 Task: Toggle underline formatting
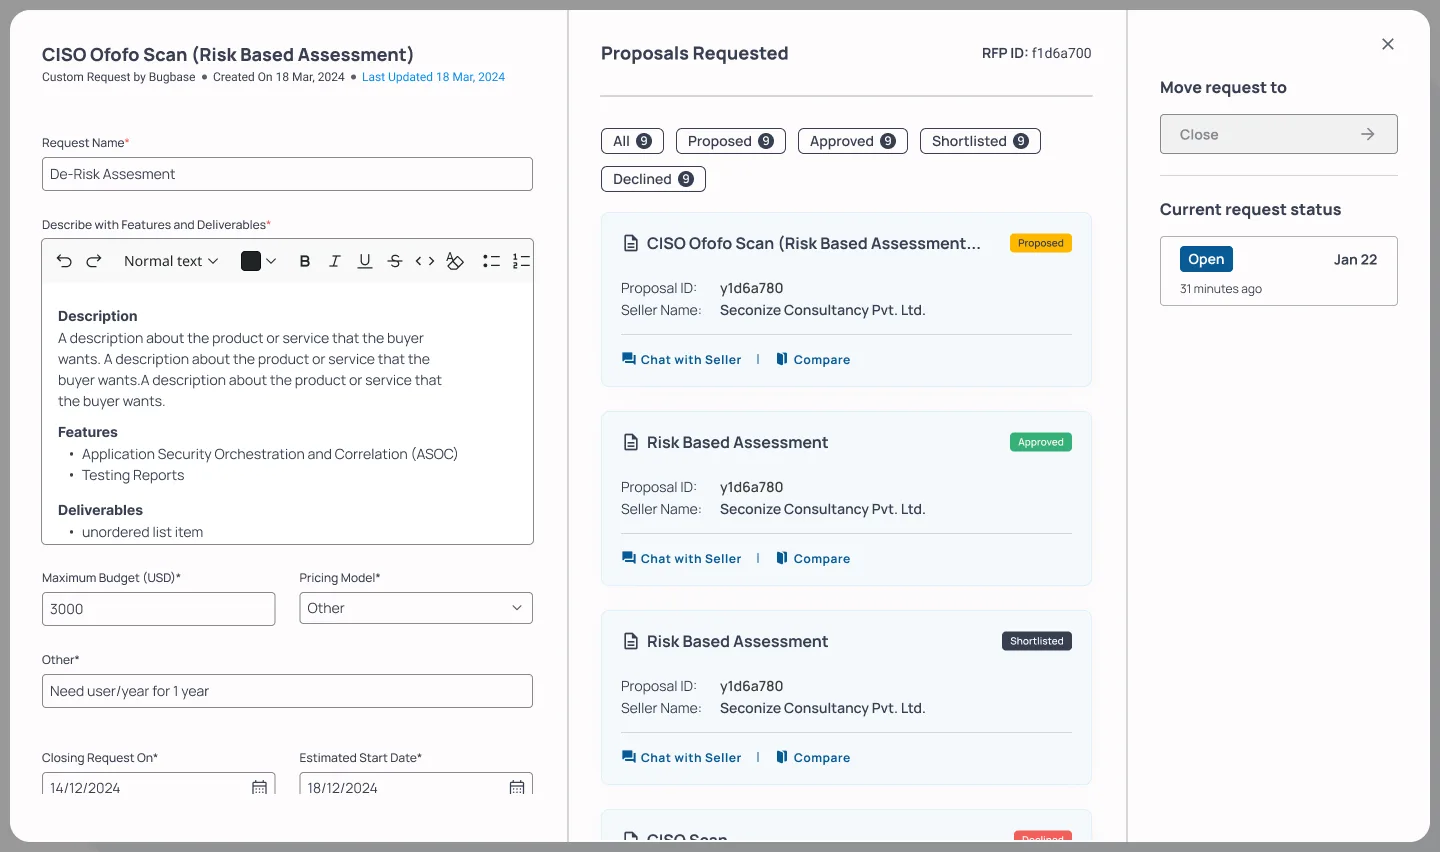pyautogui.click(x=365, y=261)
